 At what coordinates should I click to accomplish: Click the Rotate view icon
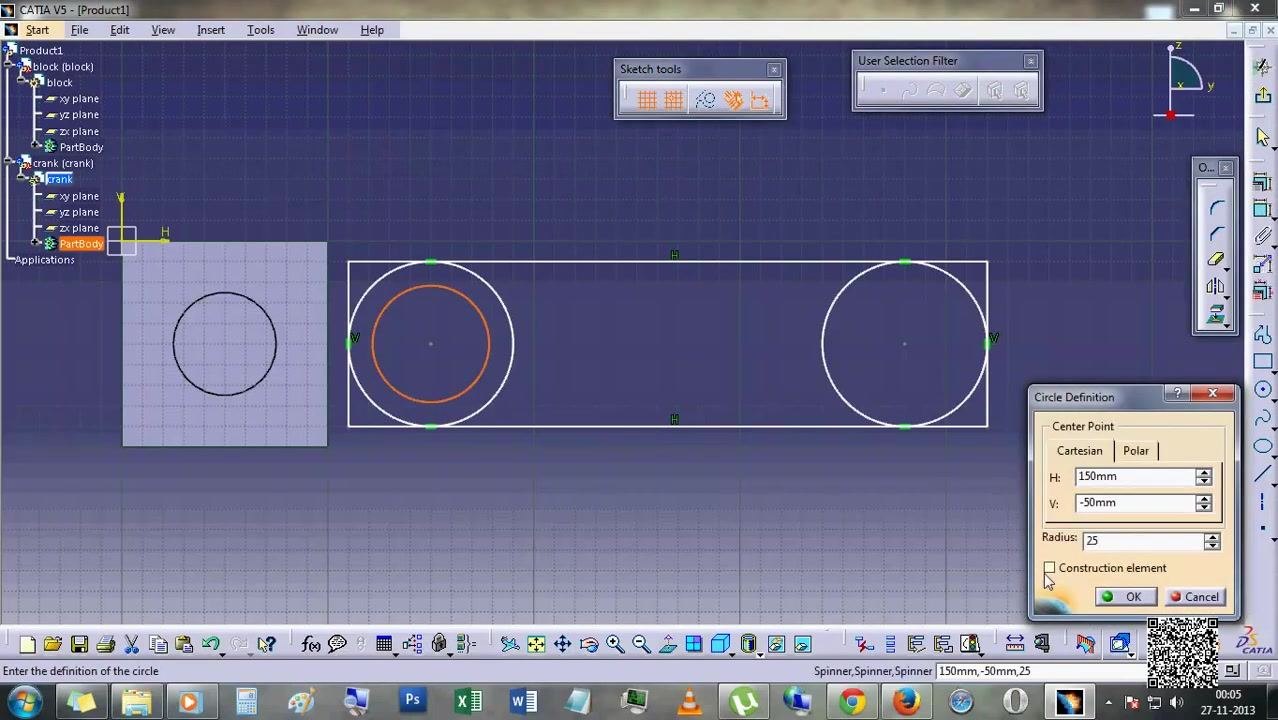(588, 645)
